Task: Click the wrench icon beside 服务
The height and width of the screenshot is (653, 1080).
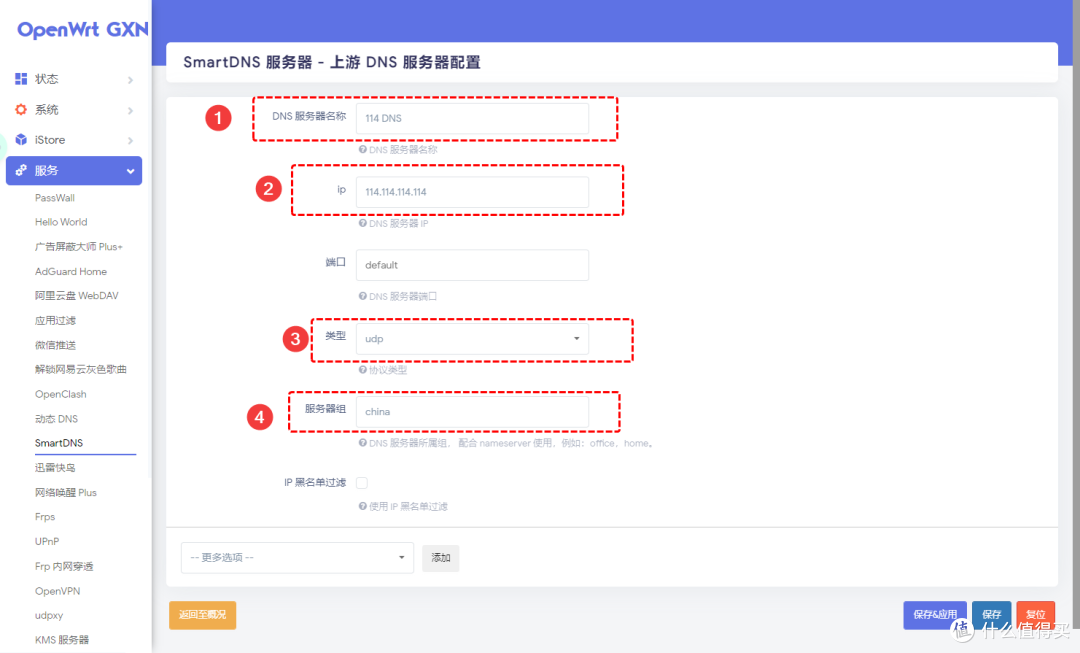Action: tap(22, 170)
